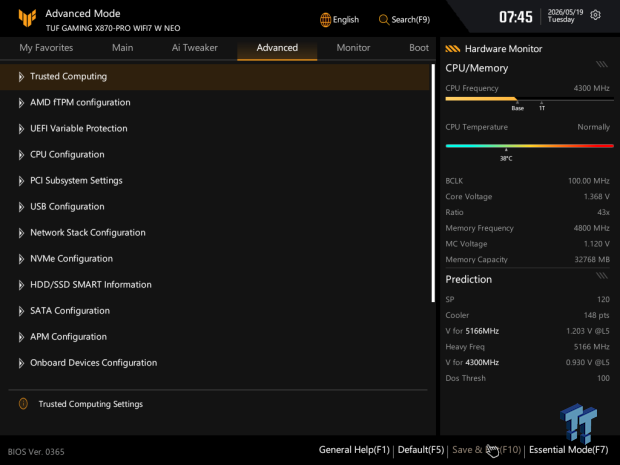620x465 pixels.
Task: Click the globe language icon
Action: (325, 20)
